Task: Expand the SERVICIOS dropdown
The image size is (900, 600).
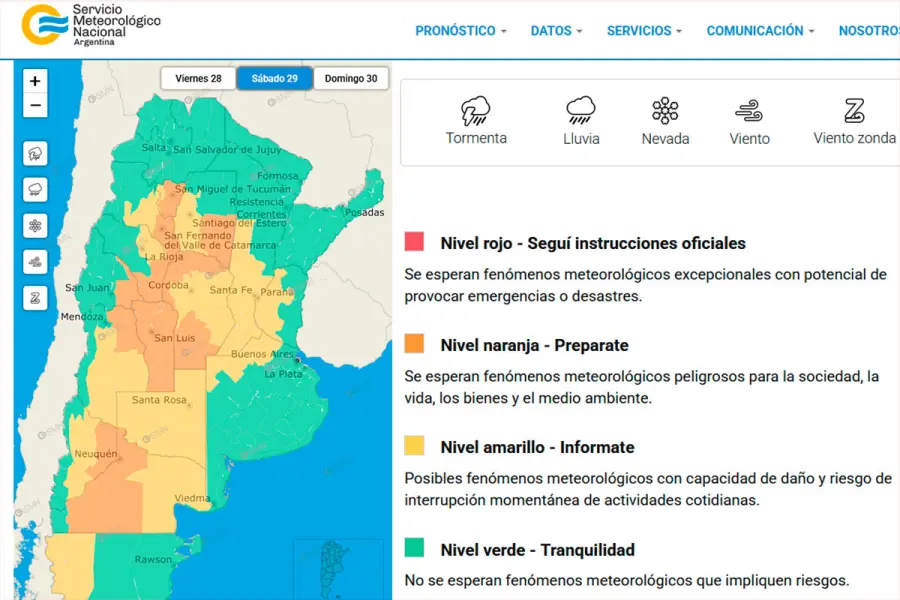Action: (x=644, y=31)
